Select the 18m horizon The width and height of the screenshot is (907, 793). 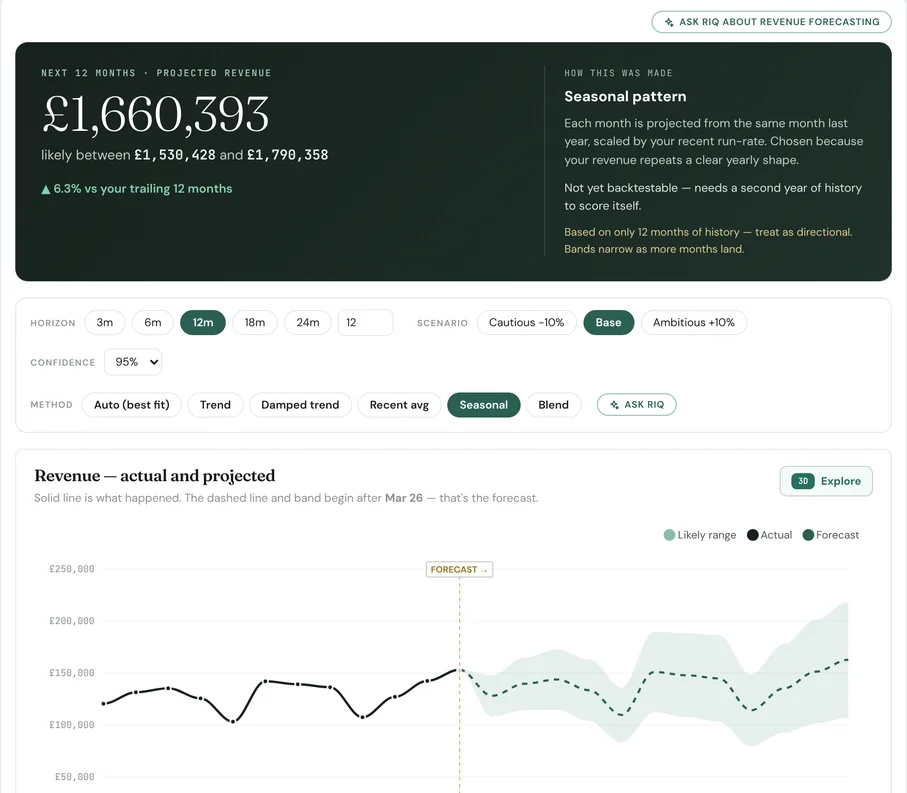pyautogui.click(x=255, y=322)
